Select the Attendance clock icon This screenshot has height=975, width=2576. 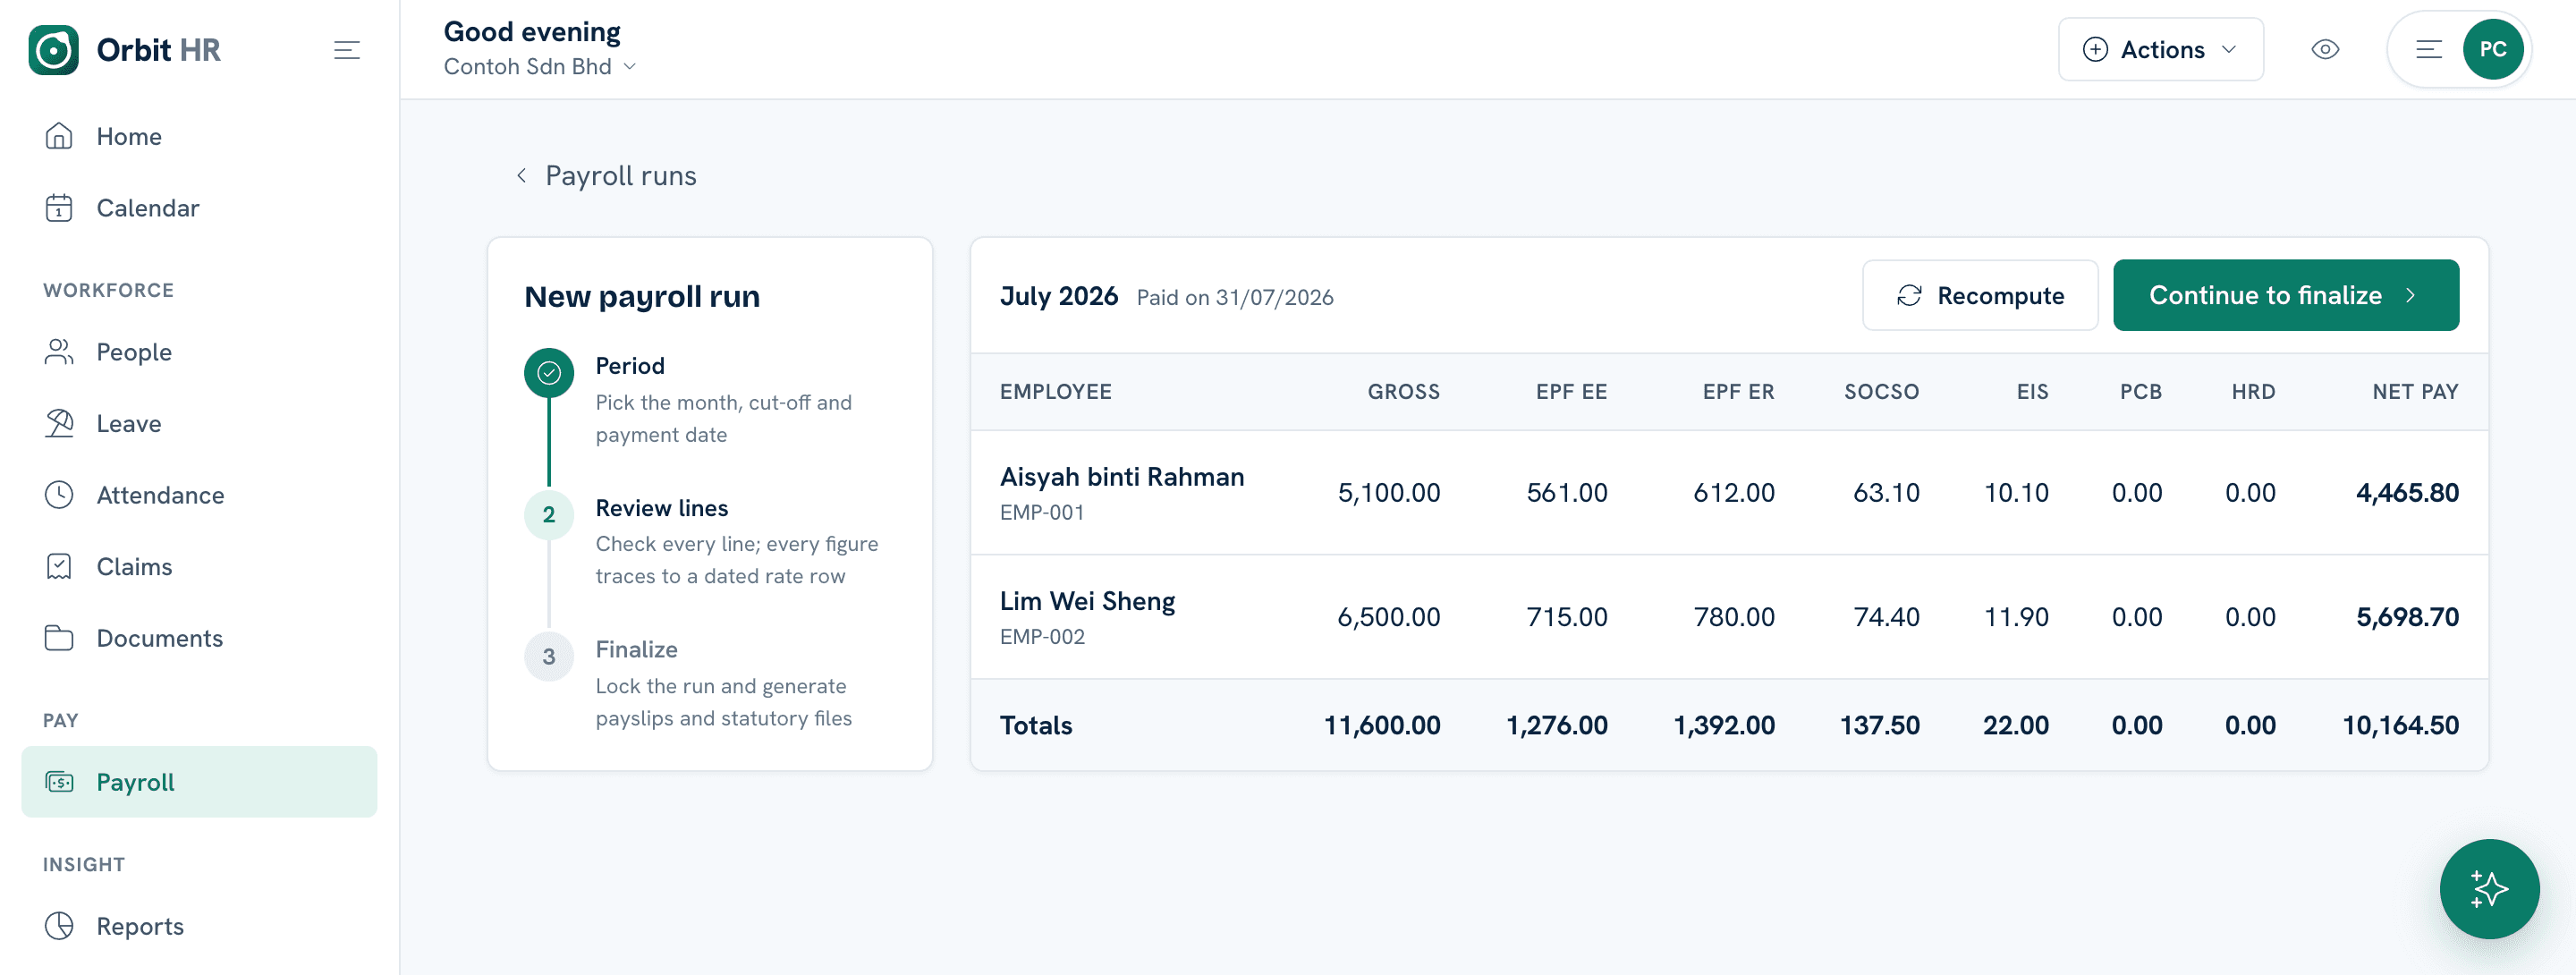point(59,495)
